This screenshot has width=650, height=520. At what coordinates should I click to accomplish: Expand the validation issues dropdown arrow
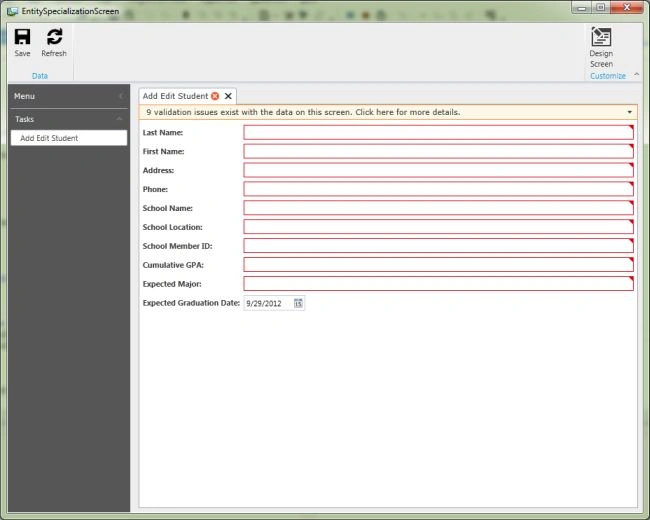pos(629,112)
